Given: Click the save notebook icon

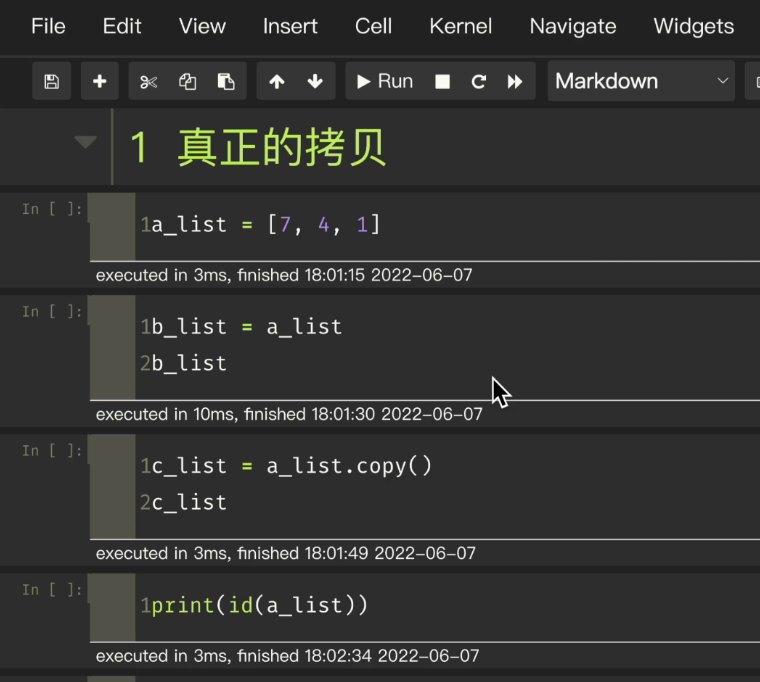Looking at the screenshot, I should point(52,82).
